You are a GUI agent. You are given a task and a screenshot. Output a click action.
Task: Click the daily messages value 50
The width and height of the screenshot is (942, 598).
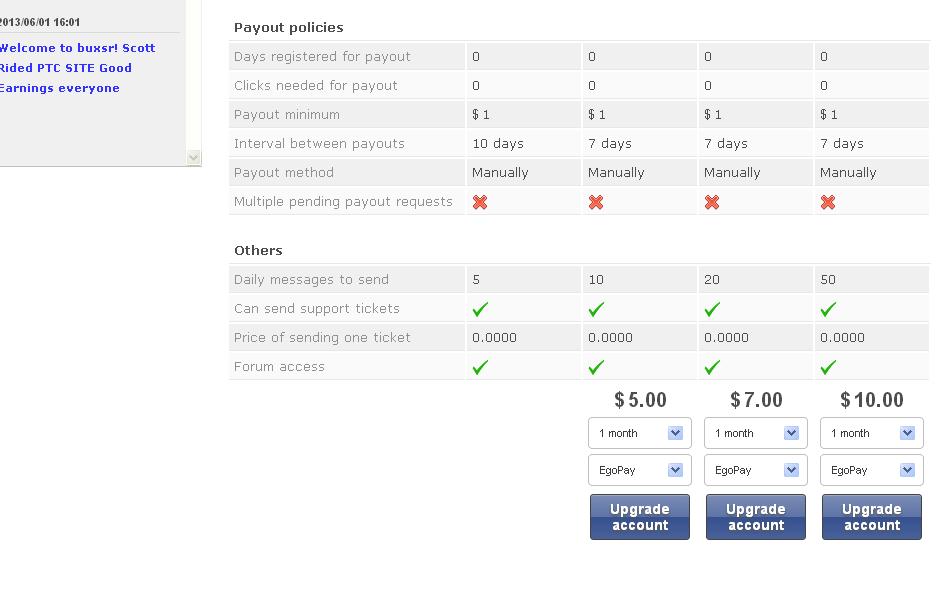(828, 279)
